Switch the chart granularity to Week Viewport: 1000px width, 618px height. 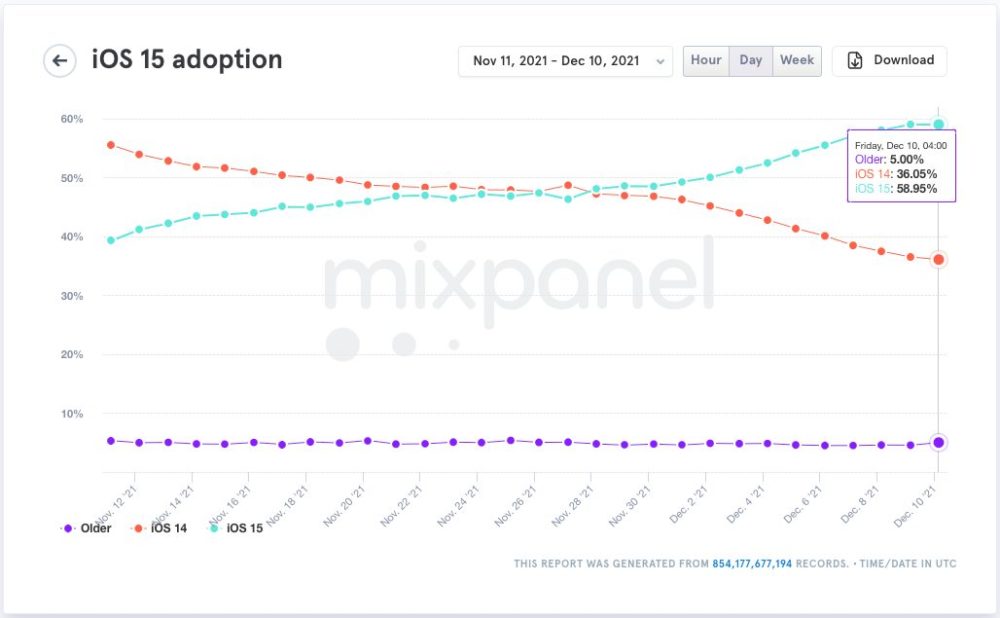[x=797, y=60]
